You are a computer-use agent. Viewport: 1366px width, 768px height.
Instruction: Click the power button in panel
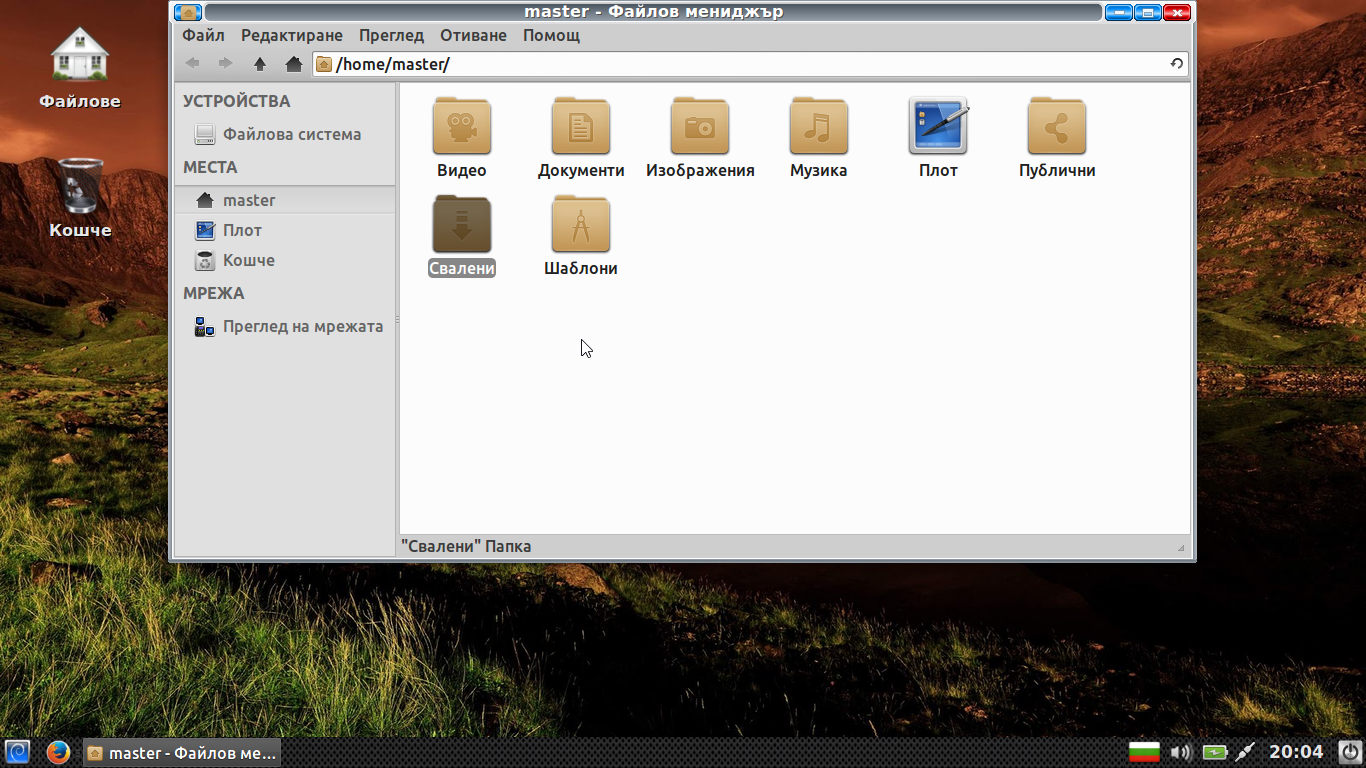1350,752
